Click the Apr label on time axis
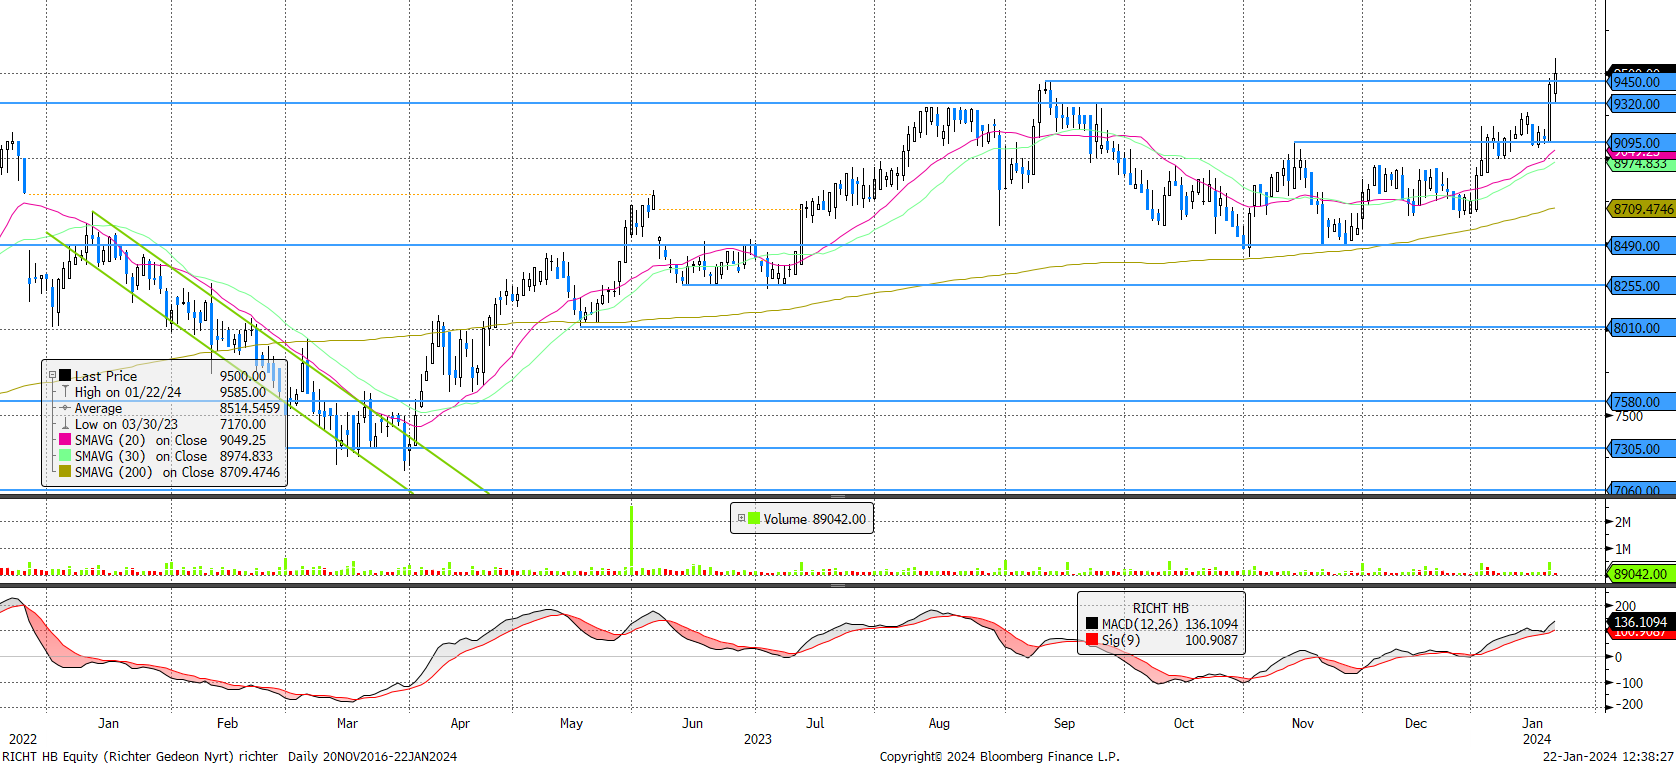This screenshot has height=765, width=1676. 460,723
